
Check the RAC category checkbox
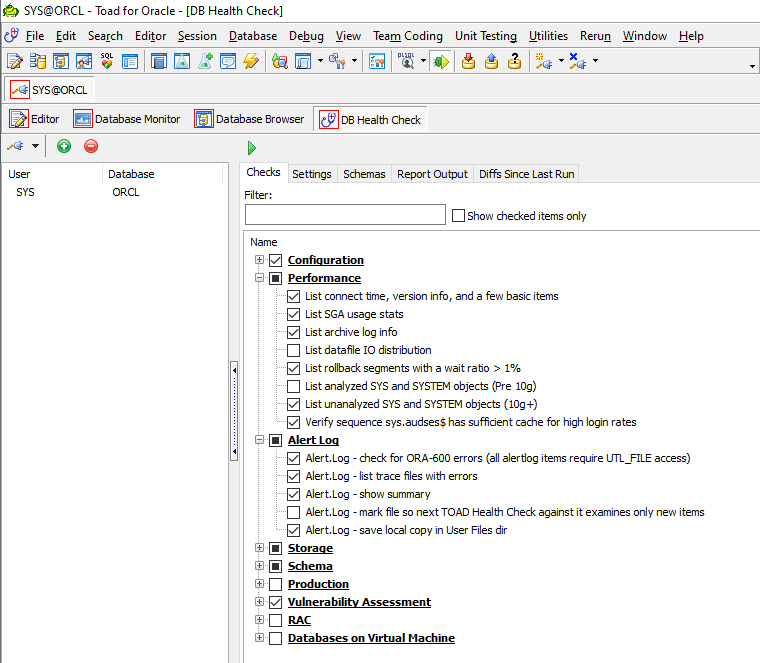(275, 620)
